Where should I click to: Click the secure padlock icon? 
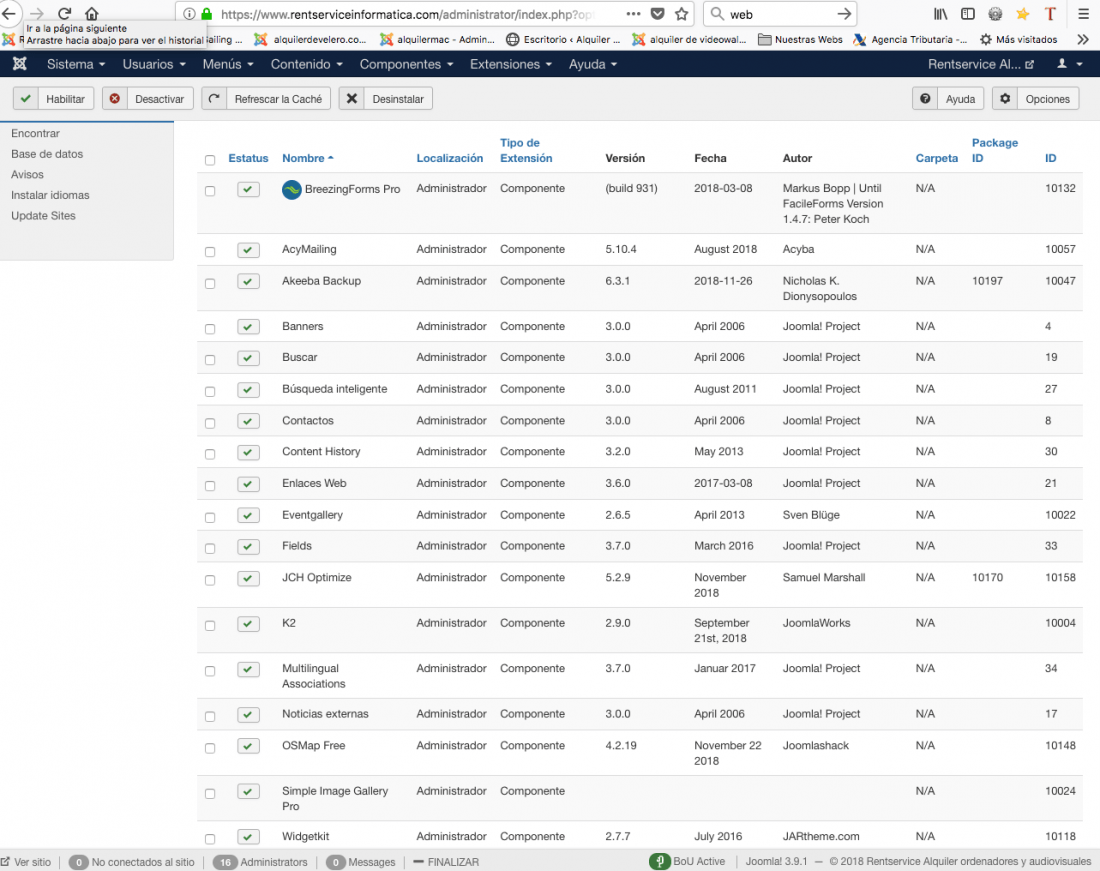pyautogui.click(x=206, y=14)
